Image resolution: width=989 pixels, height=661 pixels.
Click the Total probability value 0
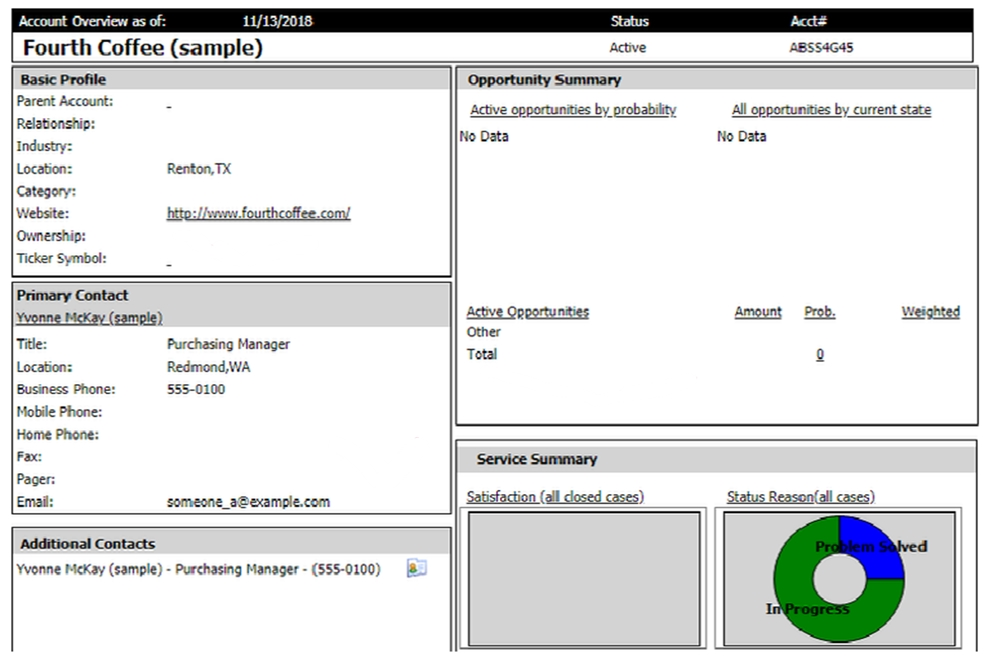(x=819, y=354)
